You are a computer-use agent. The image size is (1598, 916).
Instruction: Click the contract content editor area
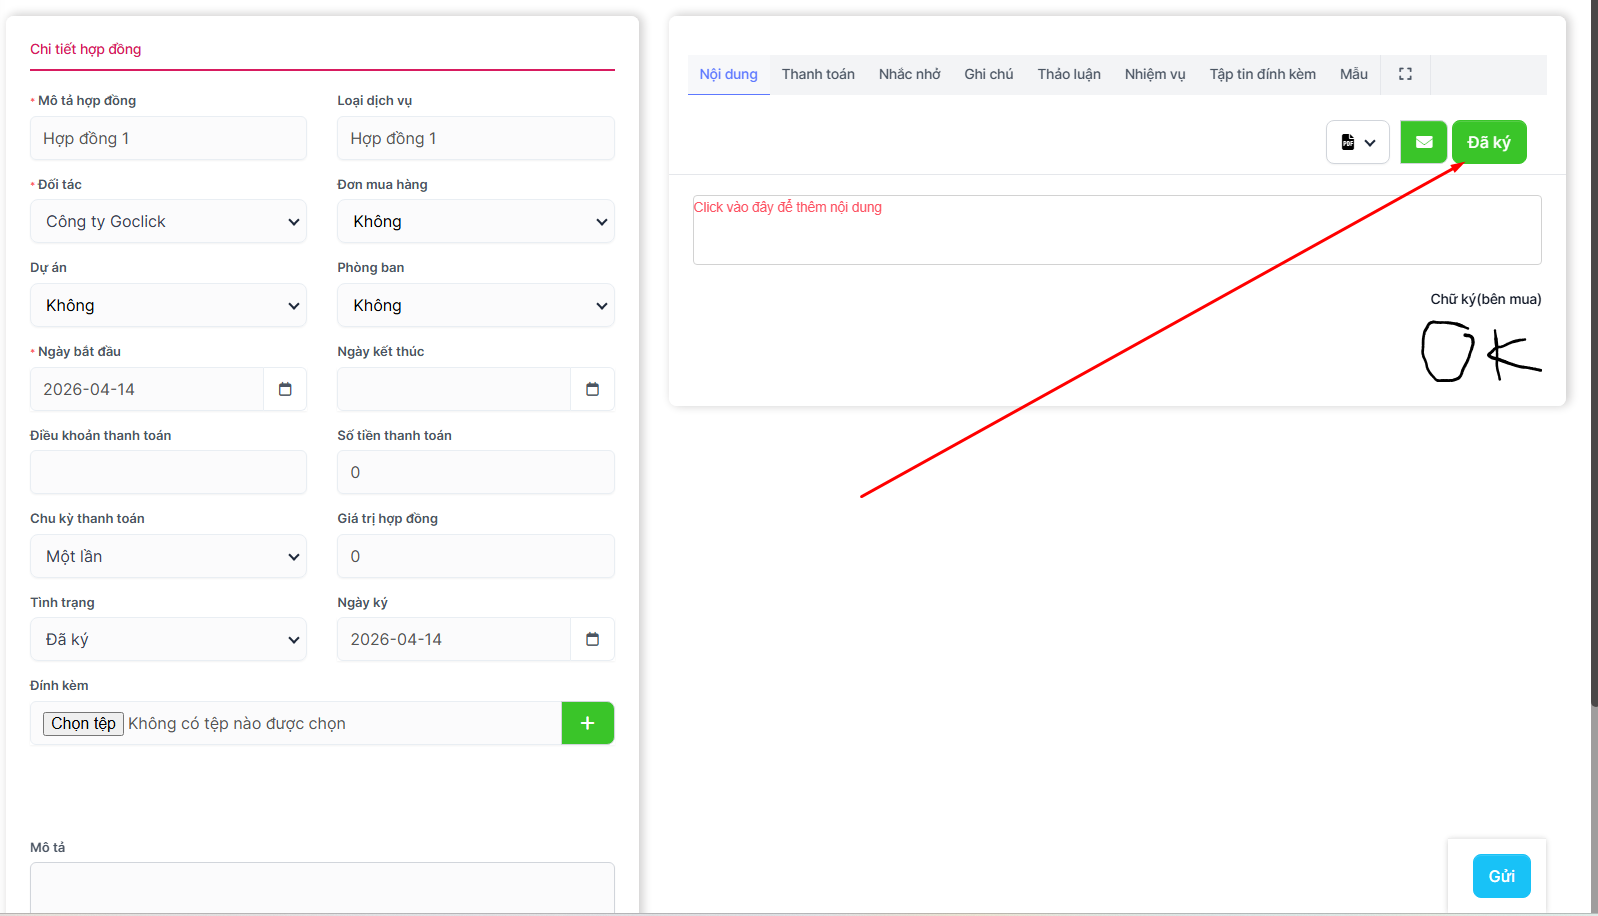pyautogui.click(x=1116, y=230)
